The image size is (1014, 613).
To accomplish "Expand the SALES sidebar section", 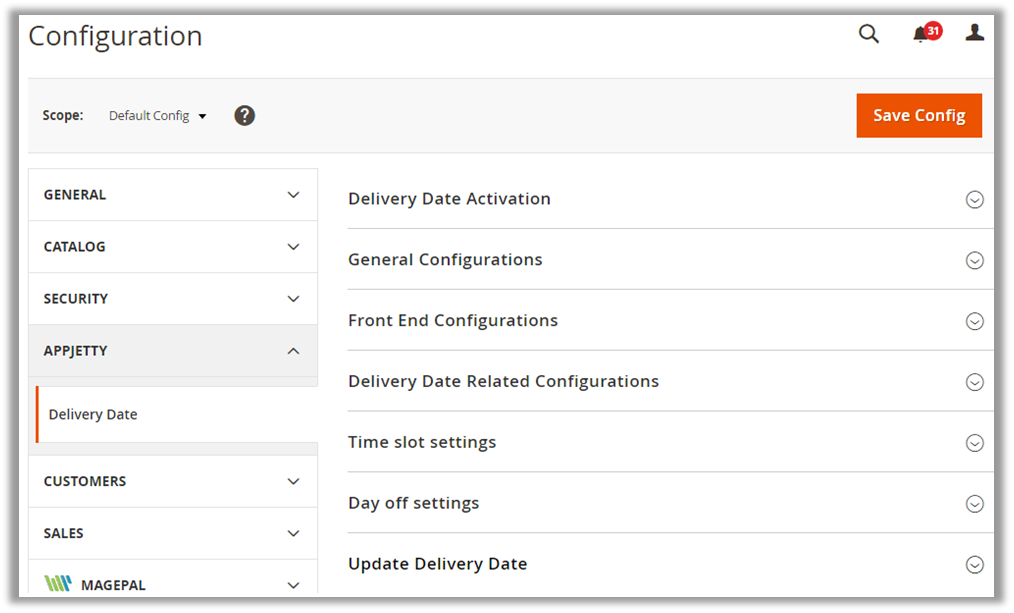I will [x=173, y=534].
